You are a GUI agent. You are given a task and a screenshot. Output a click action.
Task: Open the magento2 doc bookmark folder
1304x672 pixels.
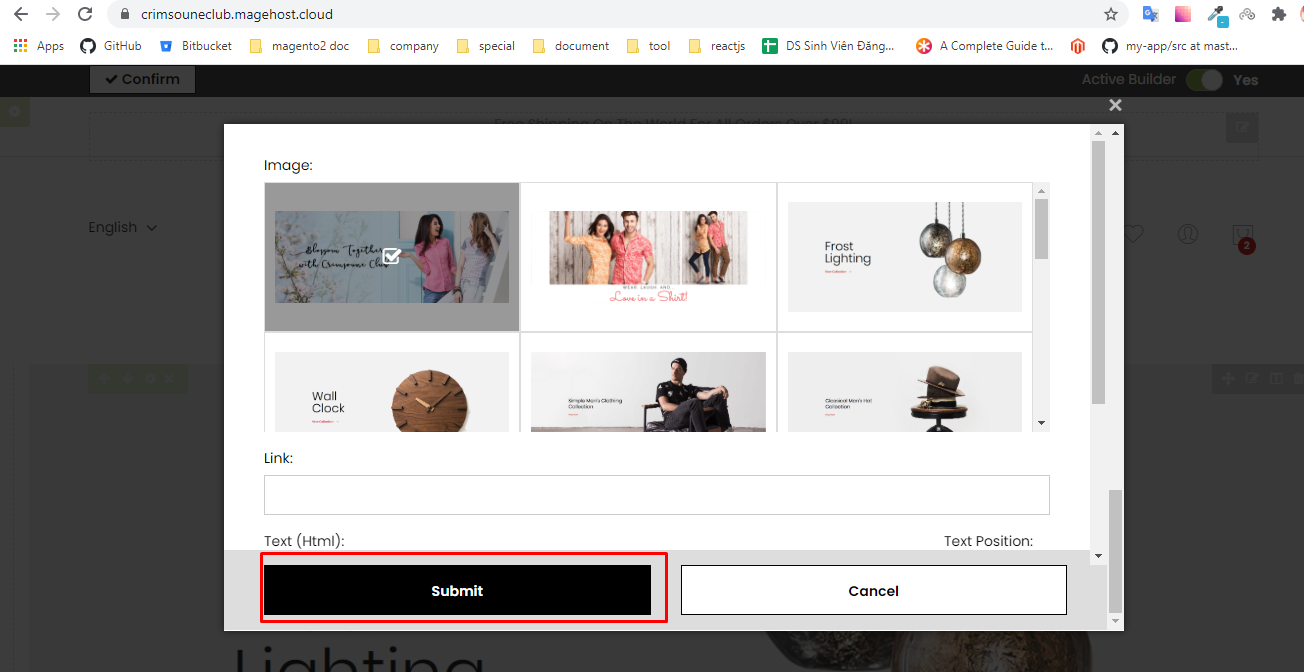pyautogui.click(x=299, y=46)
